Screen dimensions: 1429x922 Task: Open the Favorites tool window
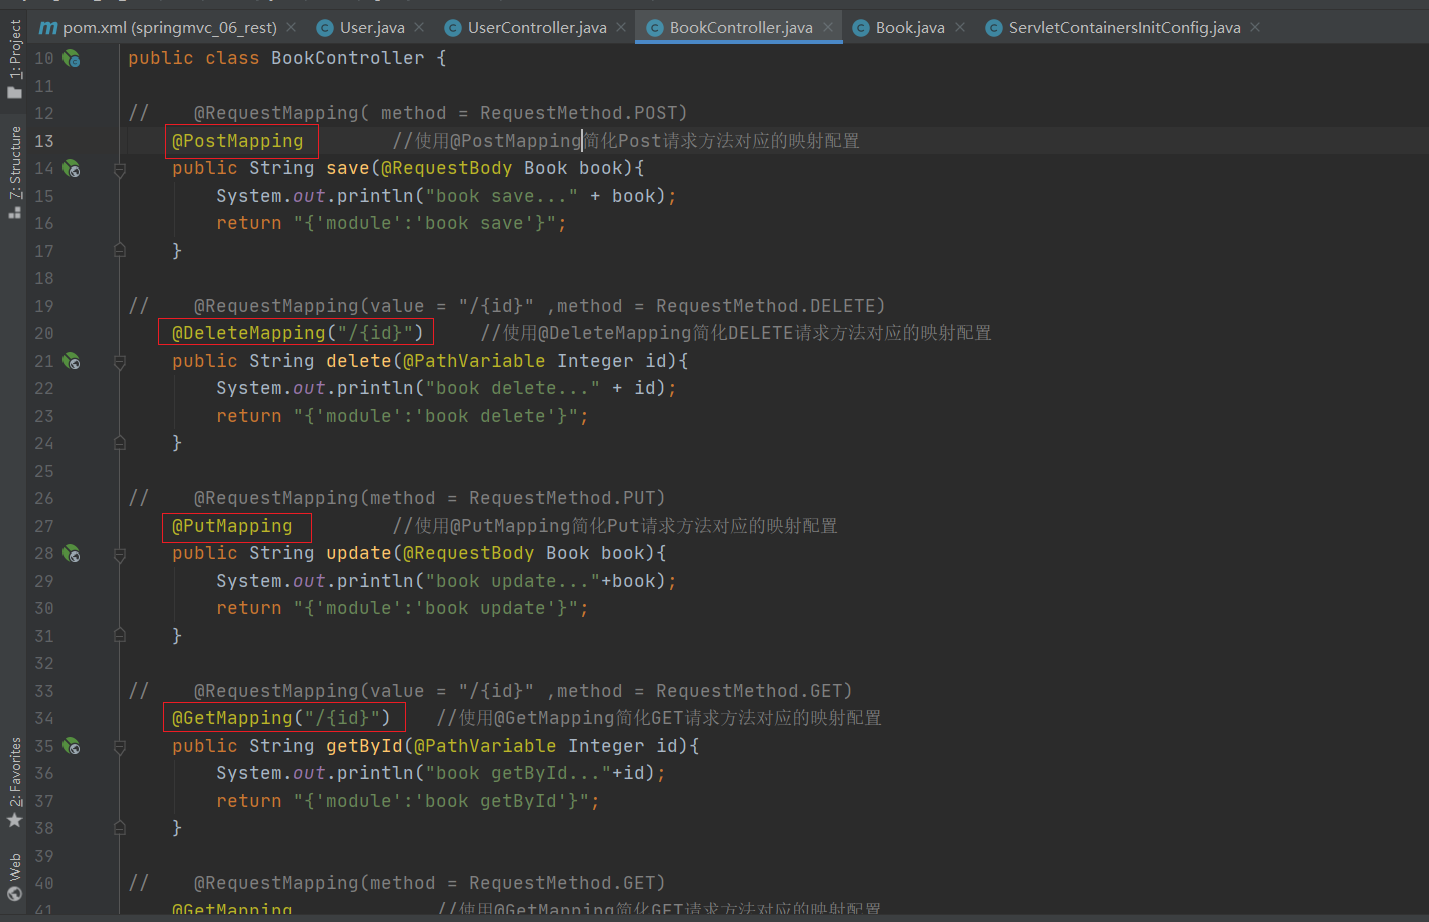pyautogui.click(x=14, y=783)
